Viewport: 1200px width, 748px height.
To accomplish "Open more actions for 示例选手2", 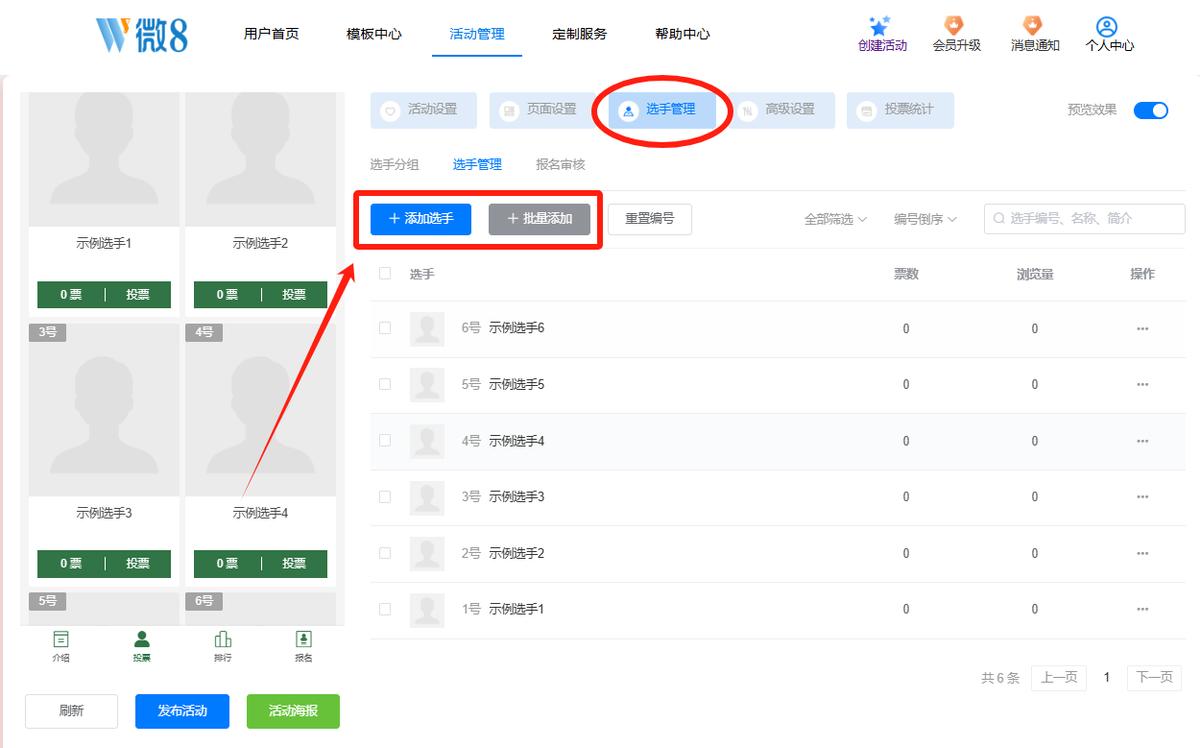I will 1142,553.
